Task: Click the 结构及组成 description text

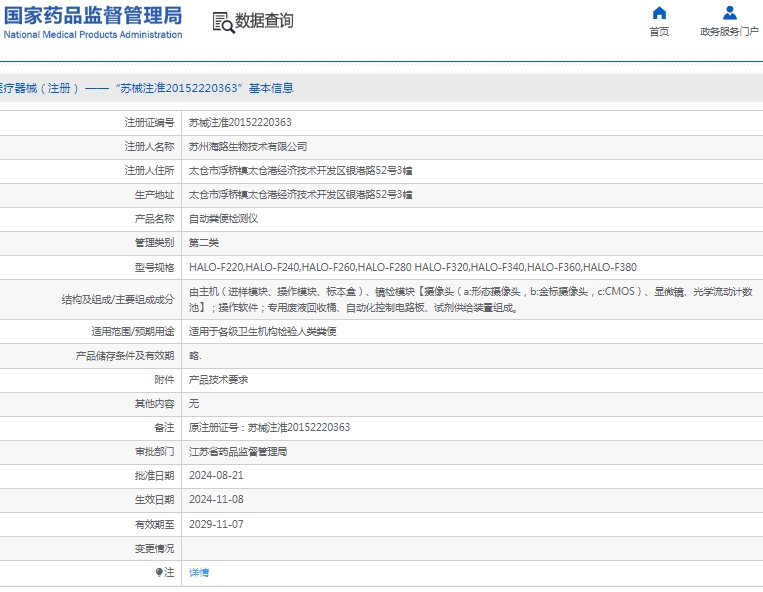Action: (471, 299)
